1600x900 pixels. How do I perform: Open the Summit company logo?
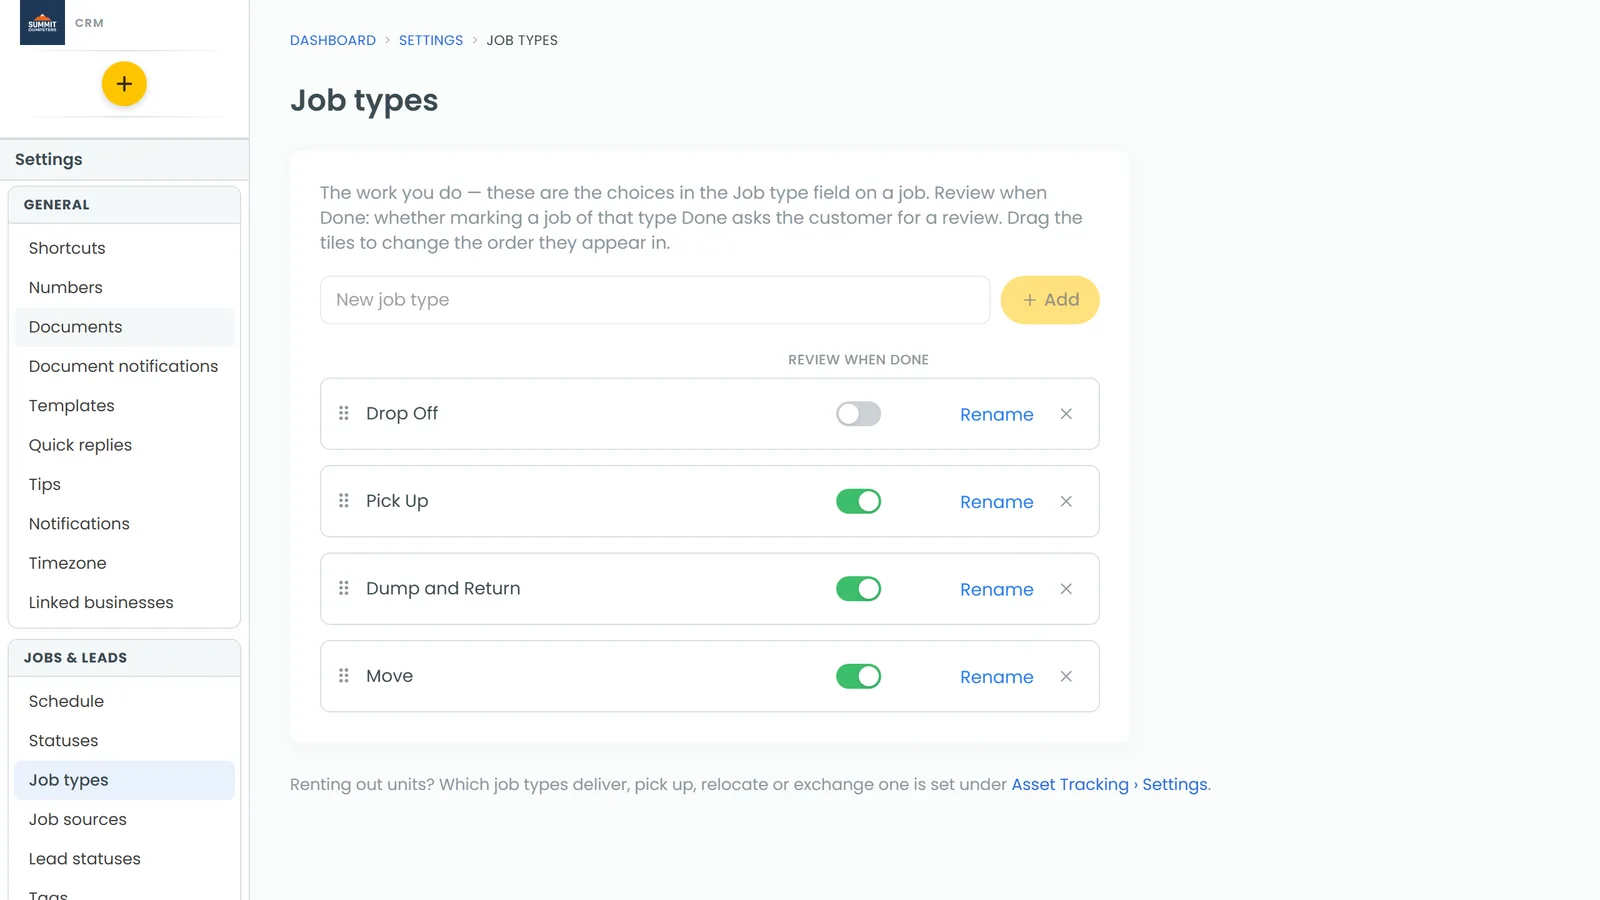point(42,22)
